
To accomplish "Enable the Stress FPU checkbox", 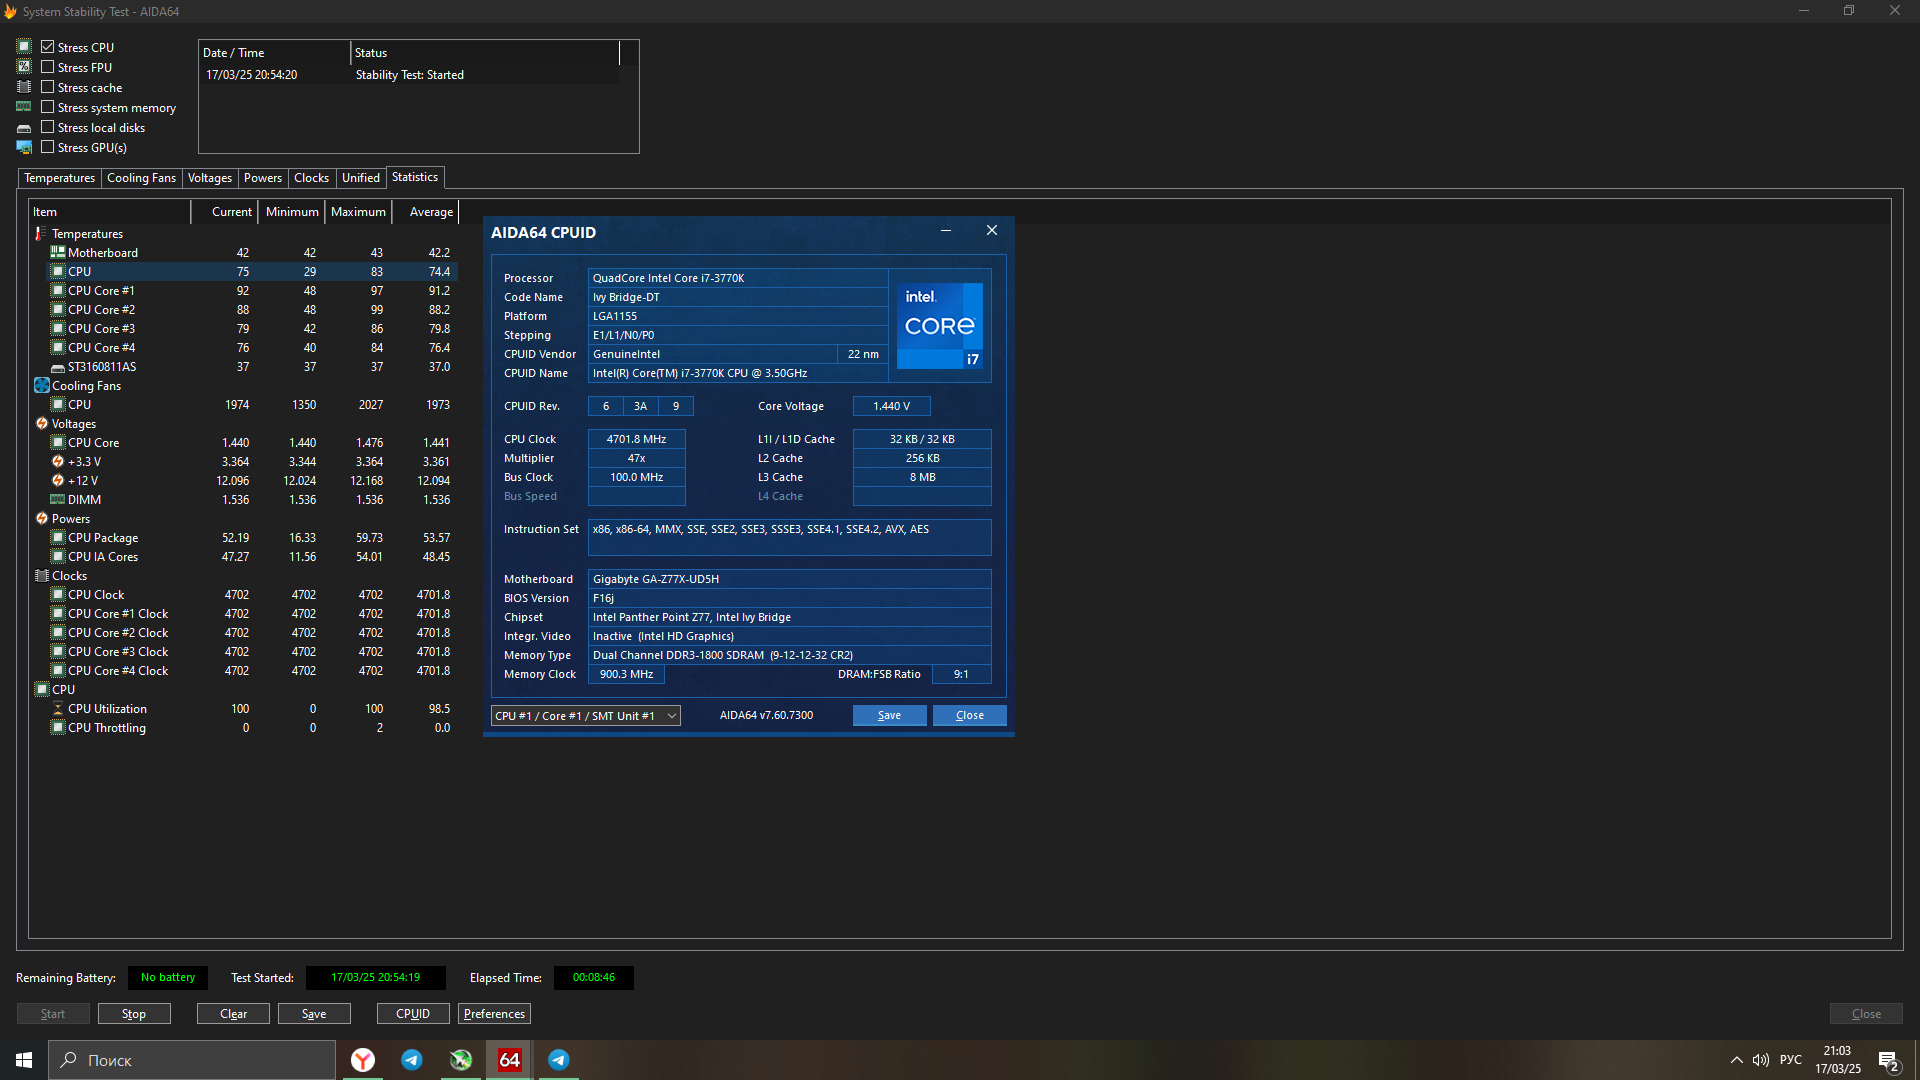I will point(47,67).
